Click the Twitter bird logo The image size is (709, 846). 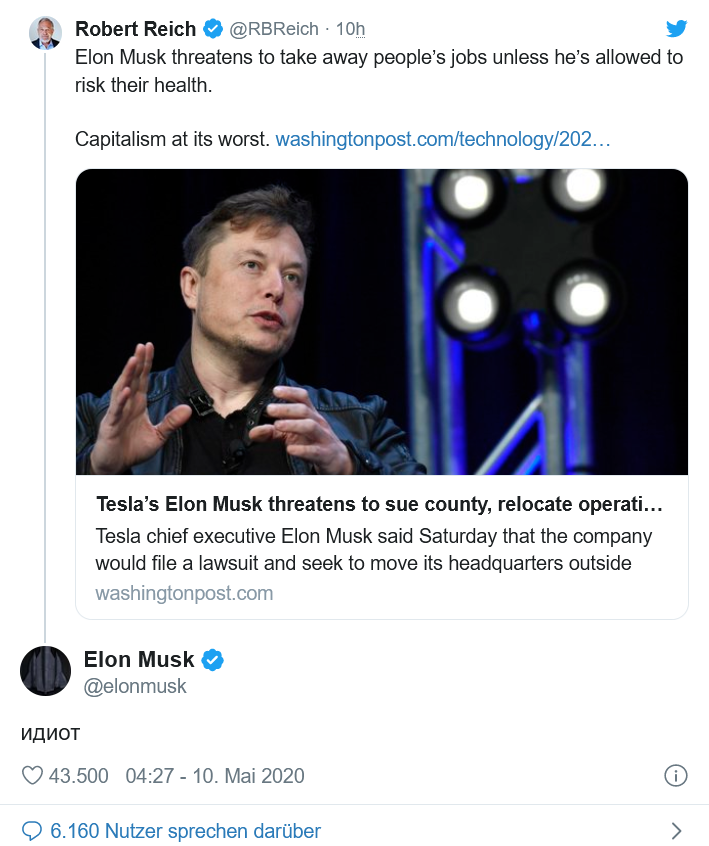(676, 27)
